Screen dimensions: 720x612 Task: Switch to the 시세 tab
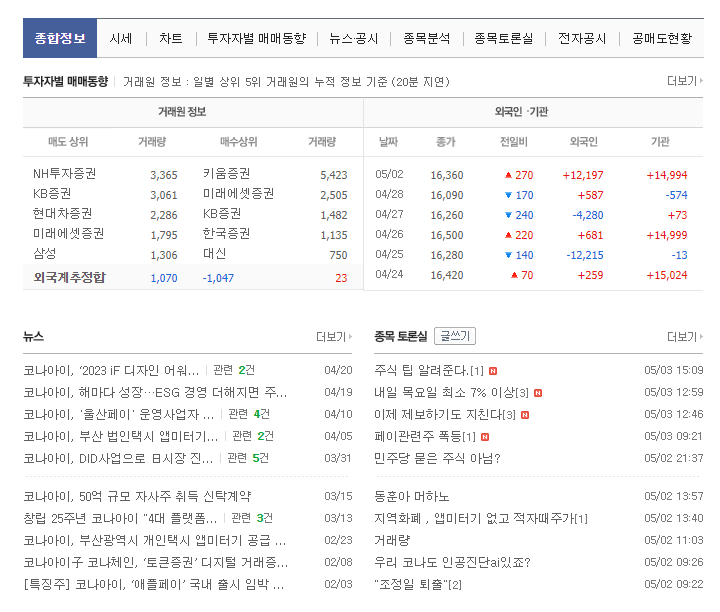tap(121, 39)
